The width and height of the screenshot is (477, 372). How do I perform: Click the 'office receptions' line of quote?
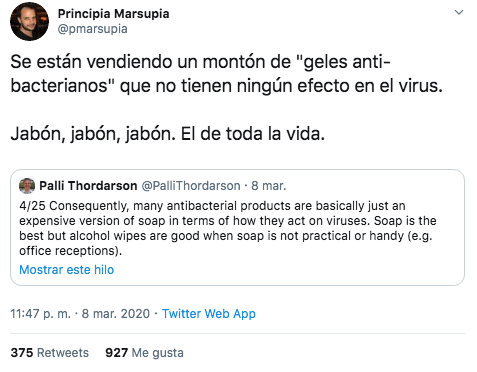pos(70,251)
